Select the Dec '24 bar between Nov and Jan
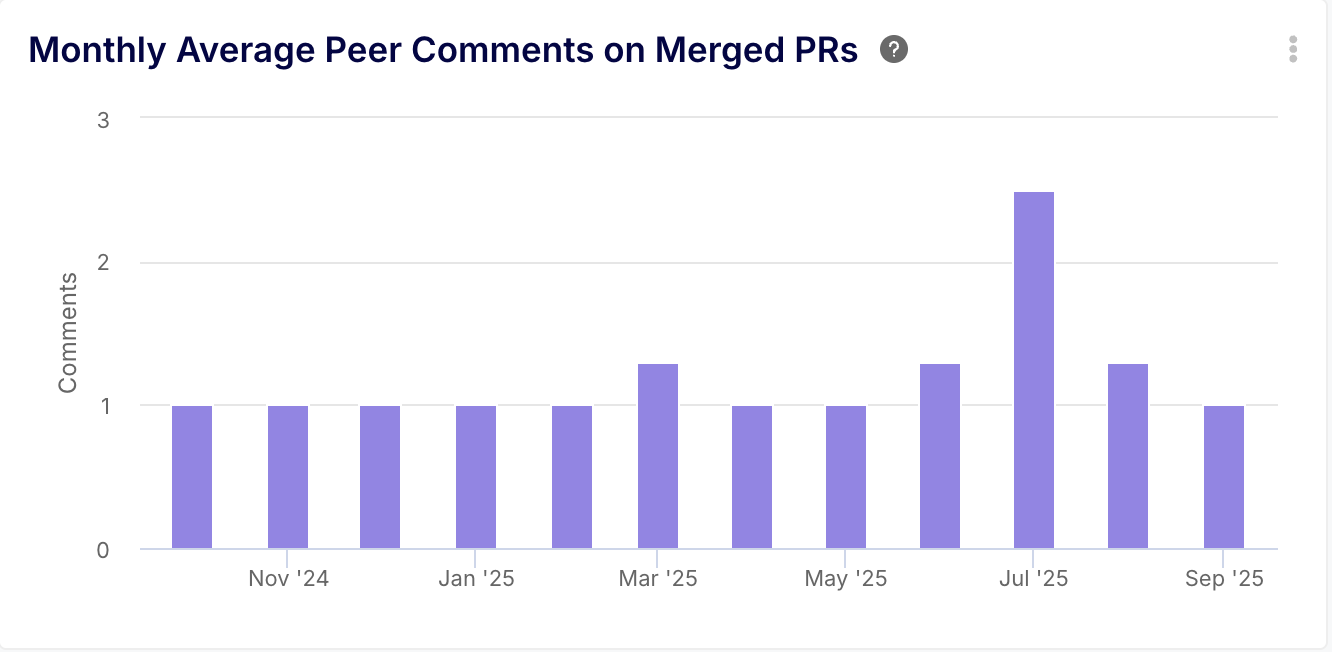The image size is (1332, 652). pyautogui.click(x=380, y=477)
